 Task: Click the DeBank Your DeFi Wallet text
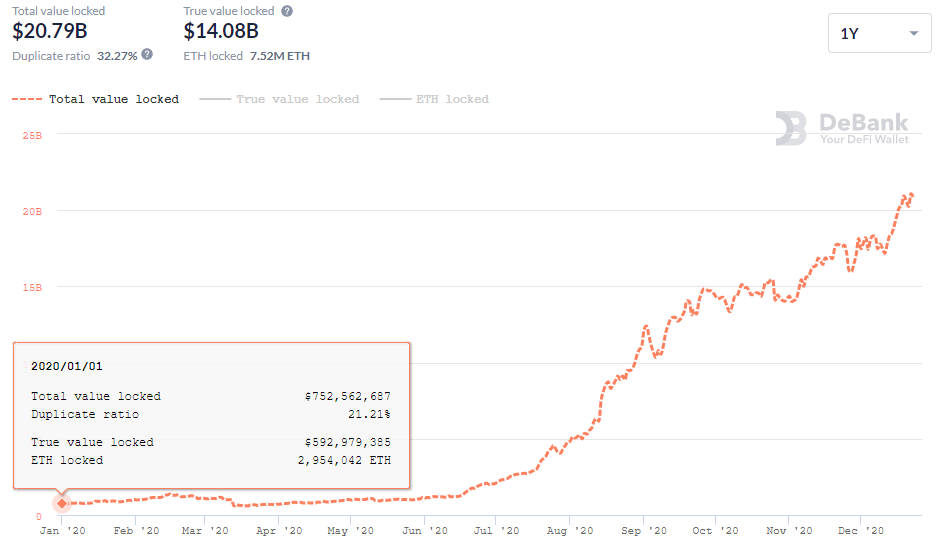[864, 130]
